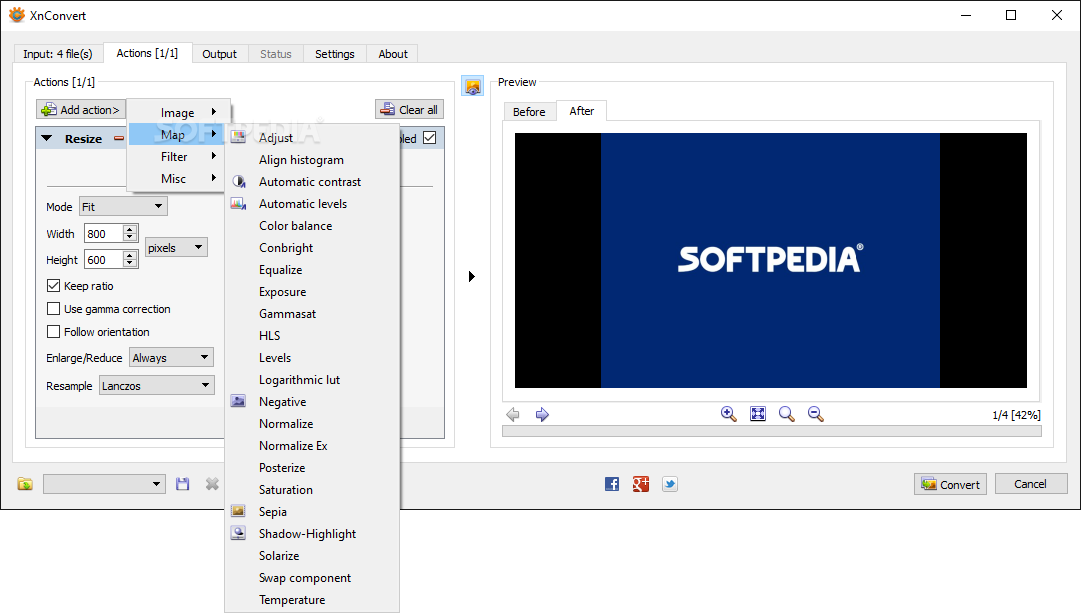Click the Automatic contrast icon
The width and height of the screenshot is (1081, 613).
[239, 181]
